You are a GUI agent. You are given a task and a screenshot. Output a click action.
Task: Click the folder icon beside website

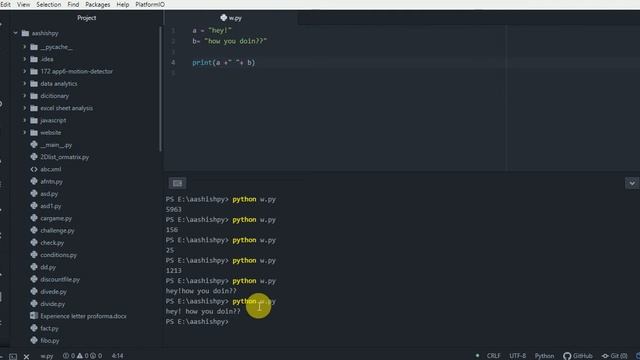(x=34, y=133)
